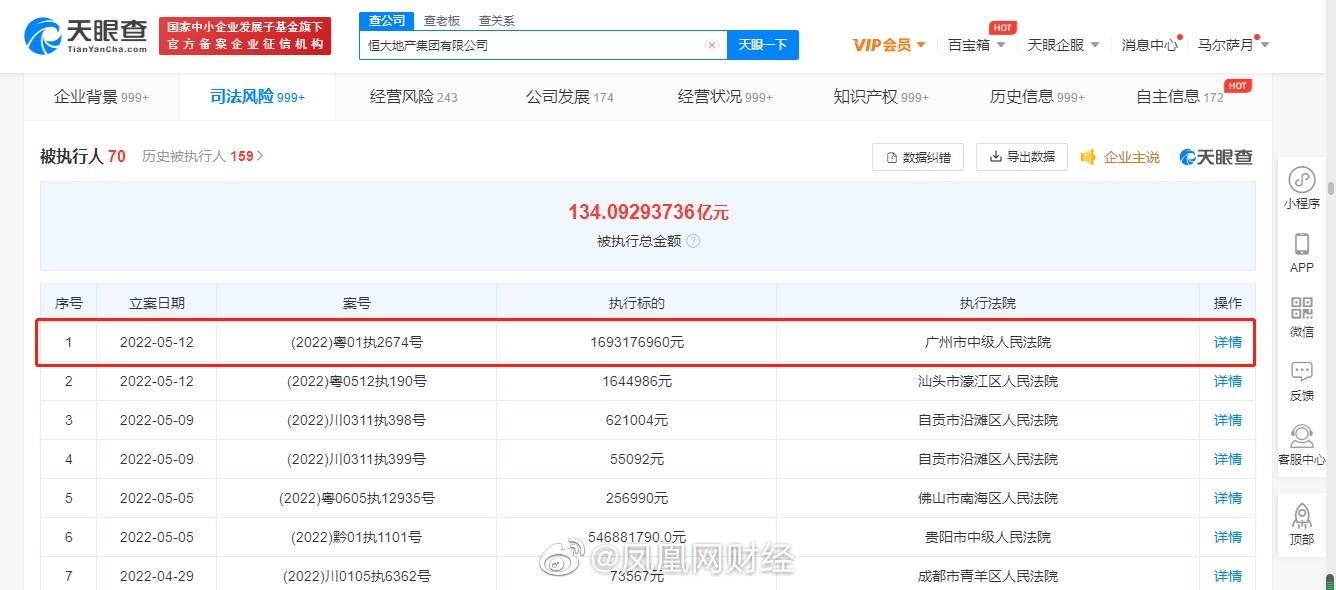Click the company name search input field
Viewport: 1336px width, 590px height.
click(530, 45)
